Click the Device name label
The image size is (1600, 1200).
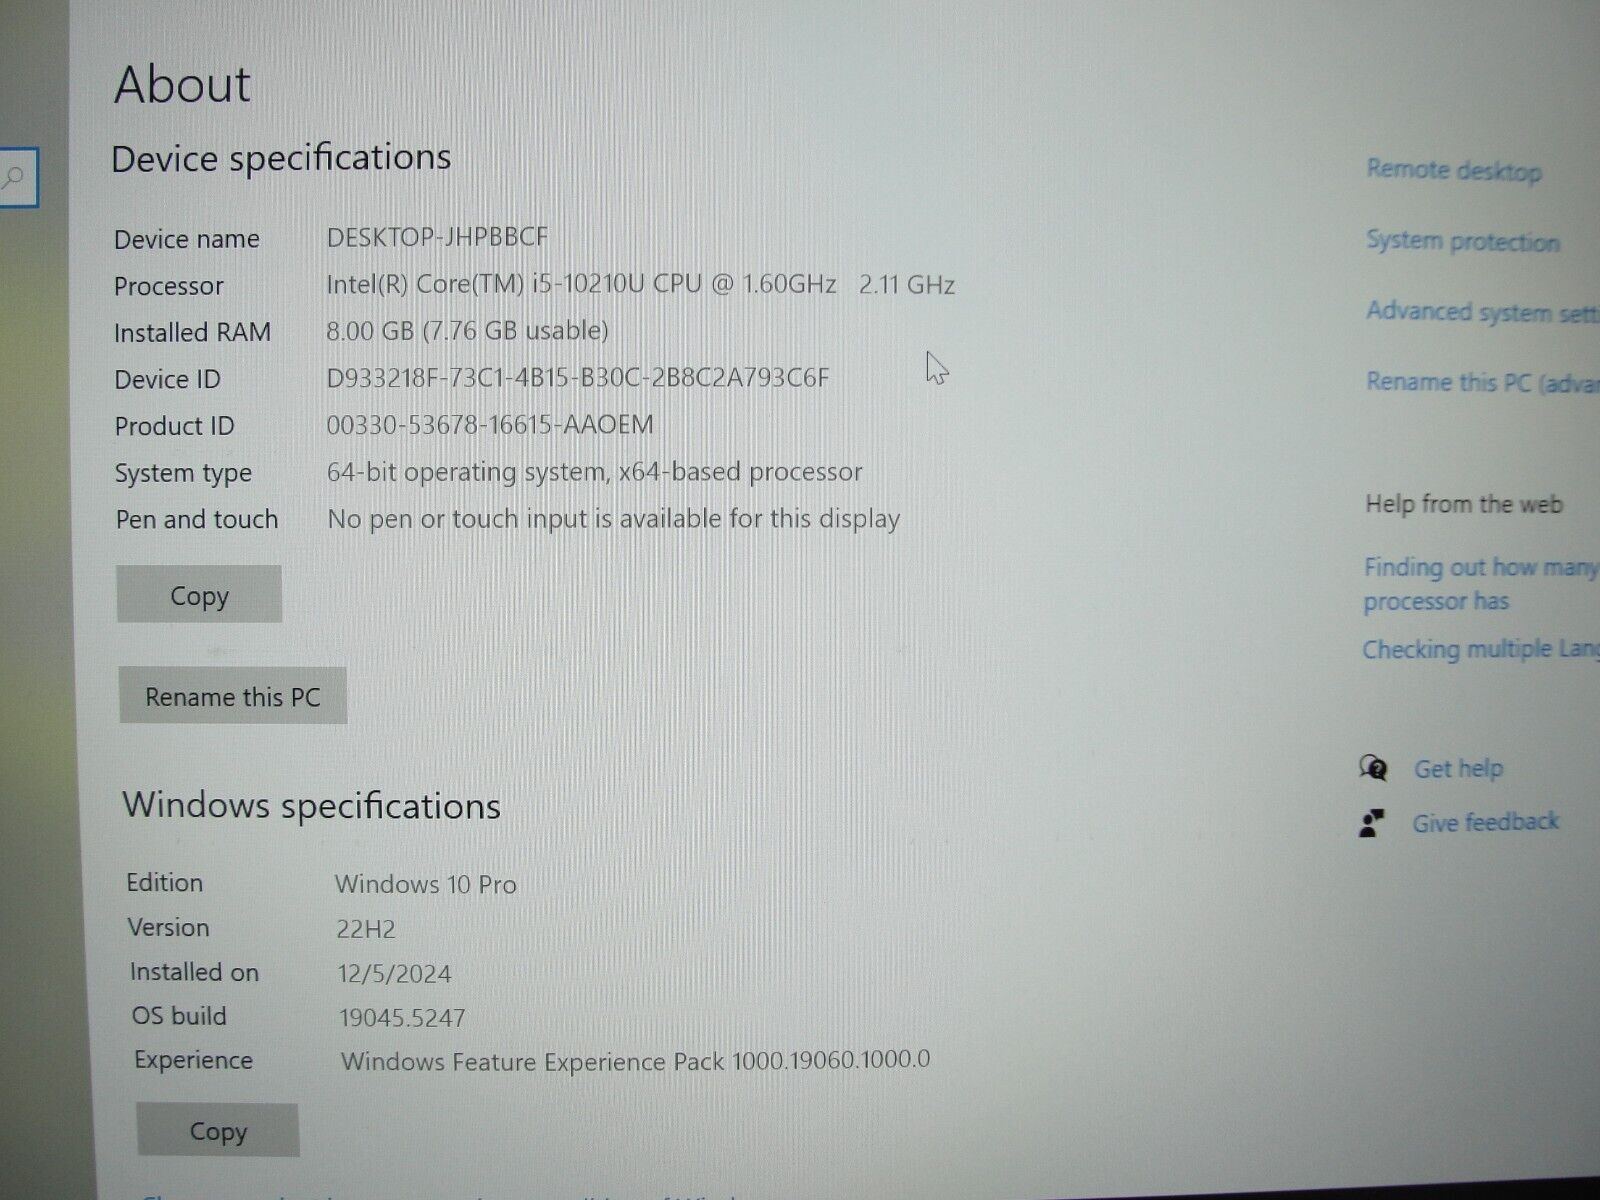click(187, 239)
